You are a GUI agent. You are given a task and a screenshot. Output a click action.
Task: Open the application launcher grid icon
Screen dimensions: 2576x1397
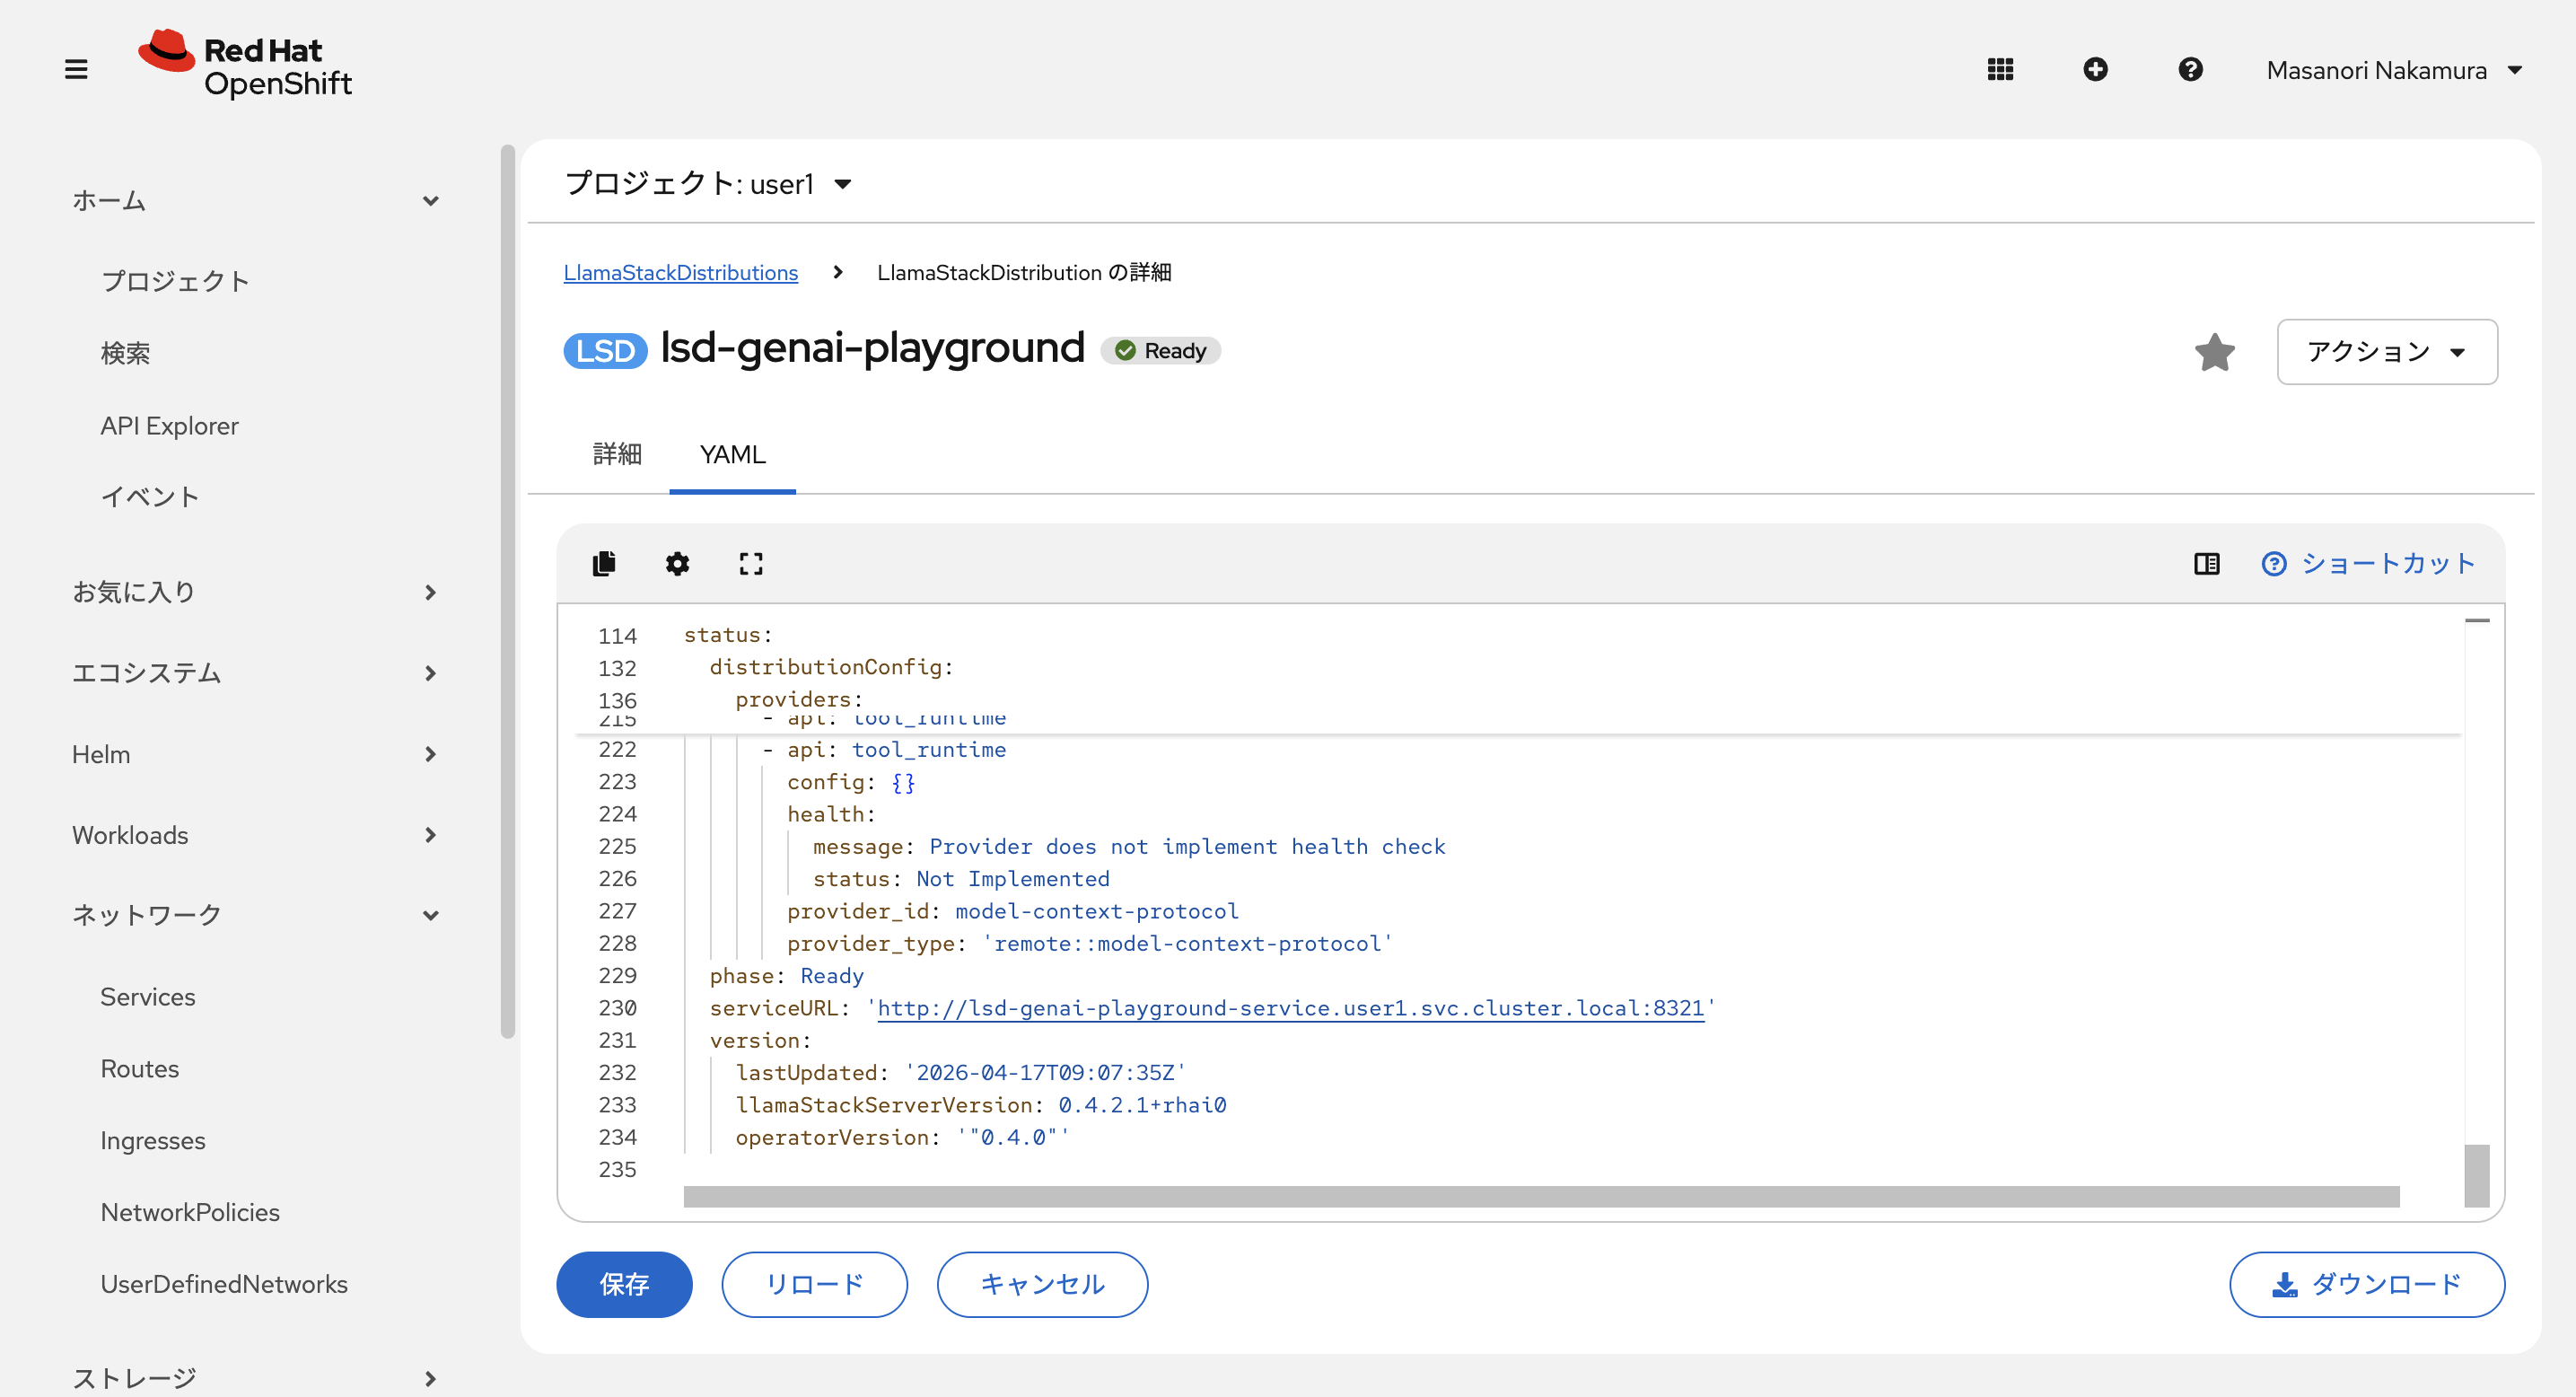pos(2000,70)
